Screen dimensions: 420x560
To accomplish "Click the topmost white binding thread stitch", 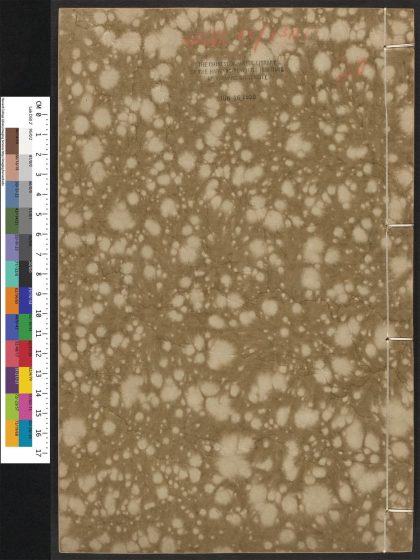I will coord(399,46).
